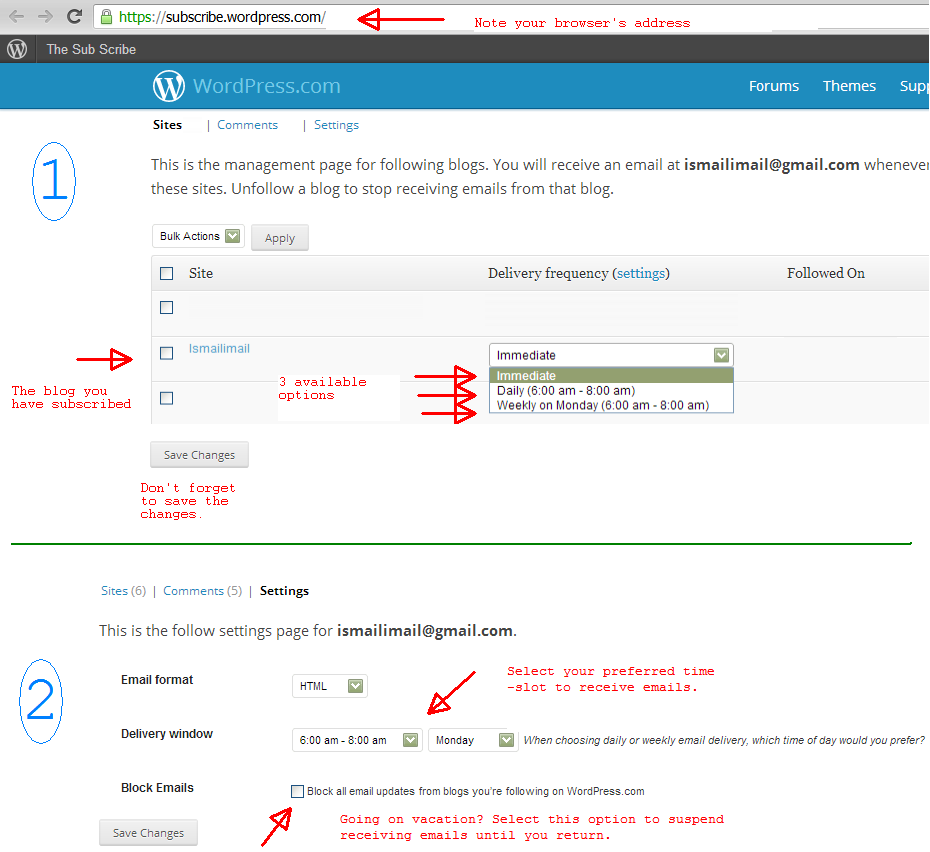Open the Bulk Actions dropdown
The width and height of the screenshot is (930, 852).
click(198, 236)
